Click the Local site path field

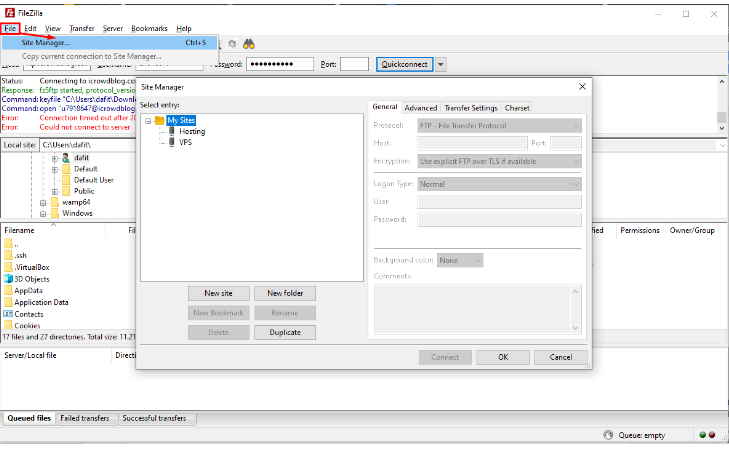[x=88, y=145]
